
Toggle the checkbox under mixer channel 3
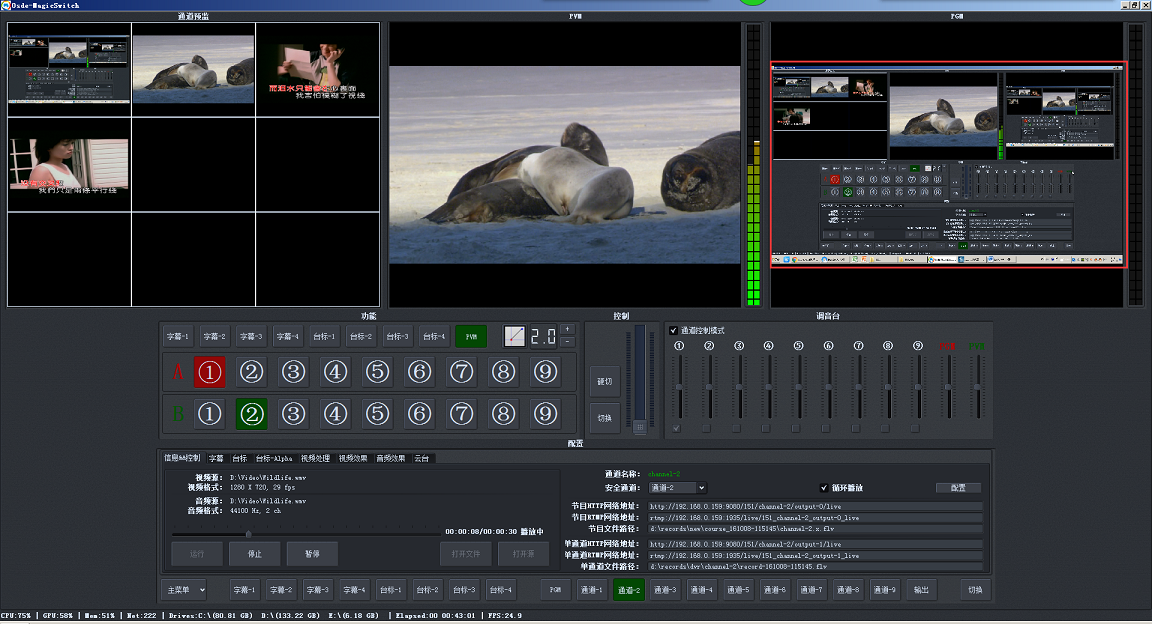tap(736, 428)
